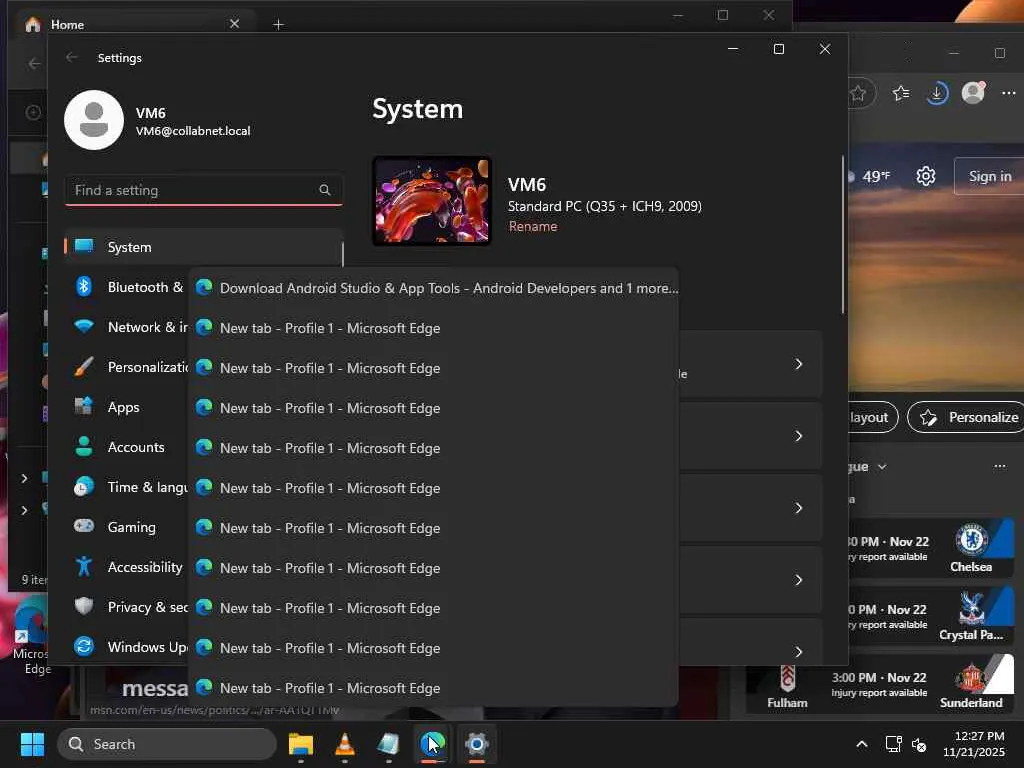Click the search magnifier in Find a setting

(325, 190)
